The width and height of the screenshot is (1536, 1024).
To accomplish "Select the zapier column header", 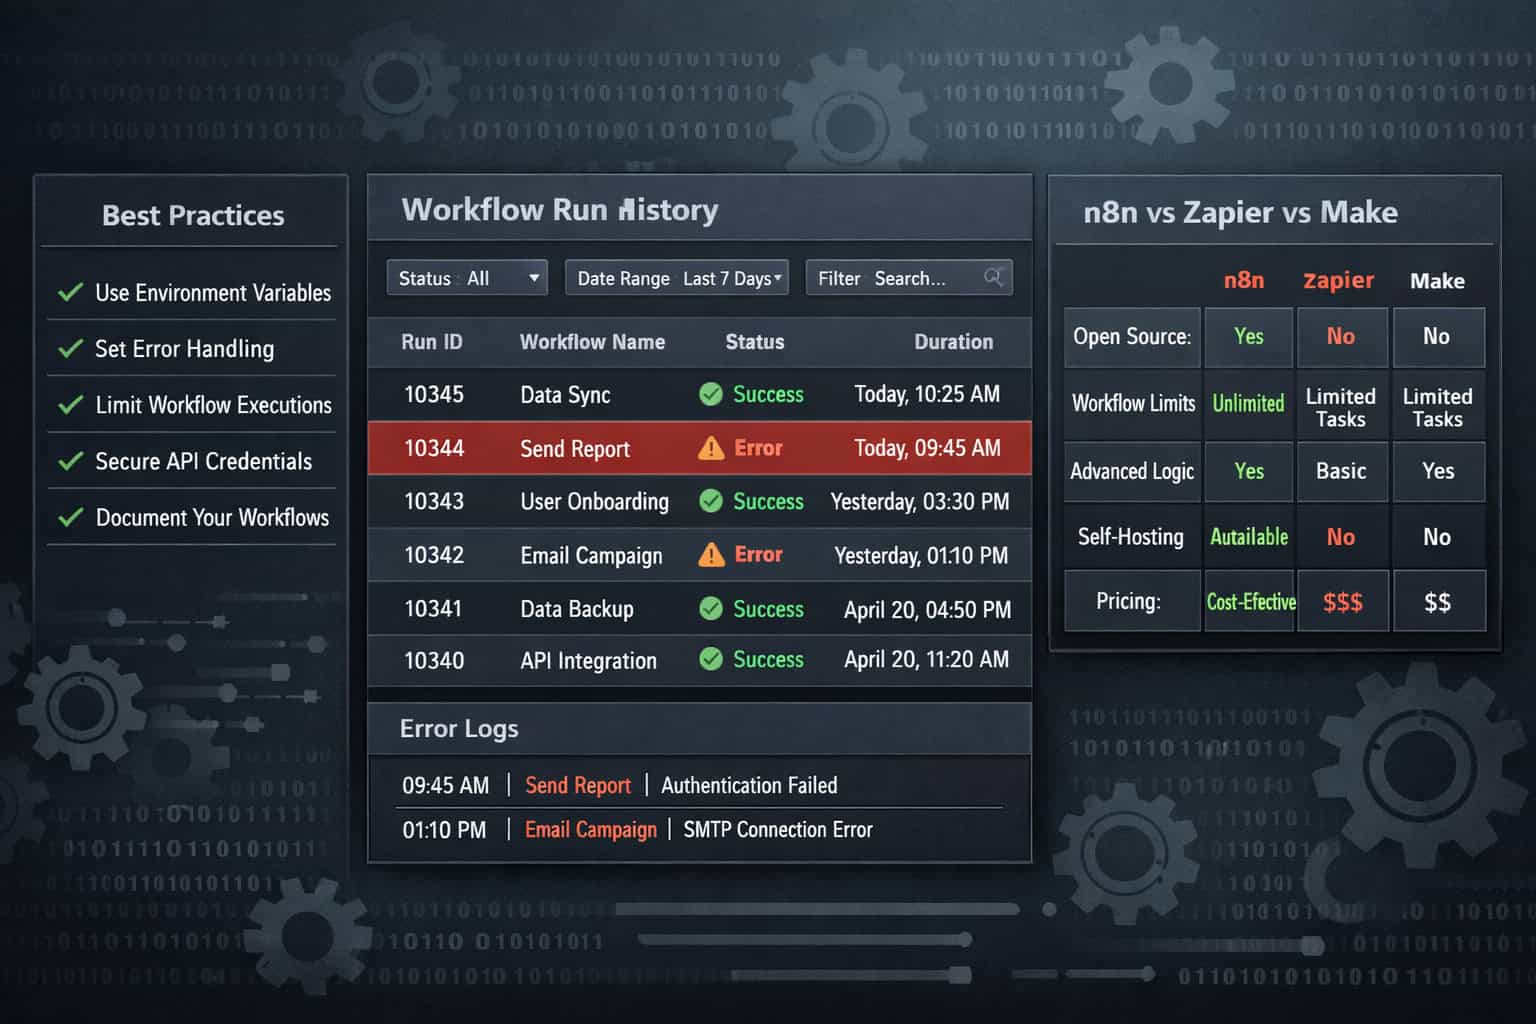I will point(1339,281).
